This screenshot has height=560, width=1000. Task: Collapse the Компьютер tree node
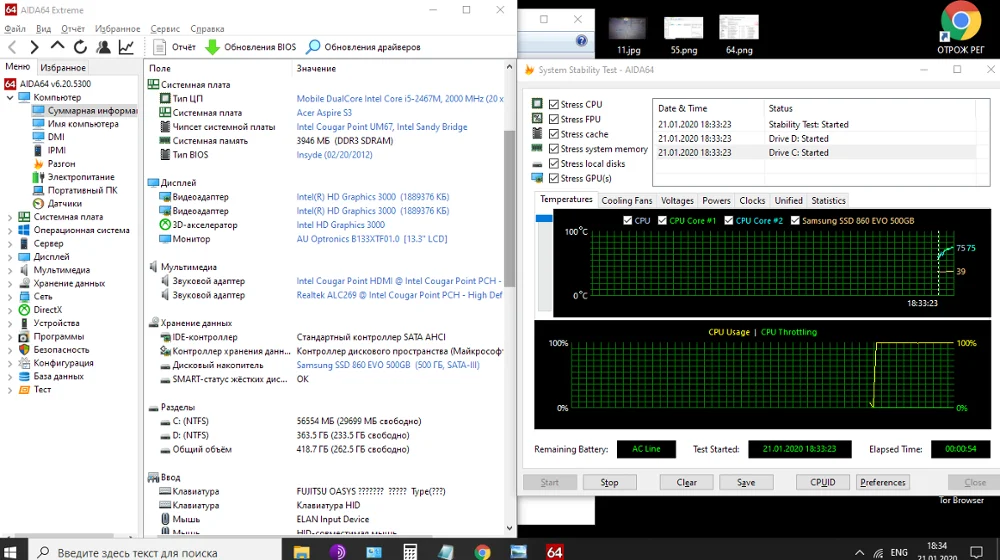[10, 98]
